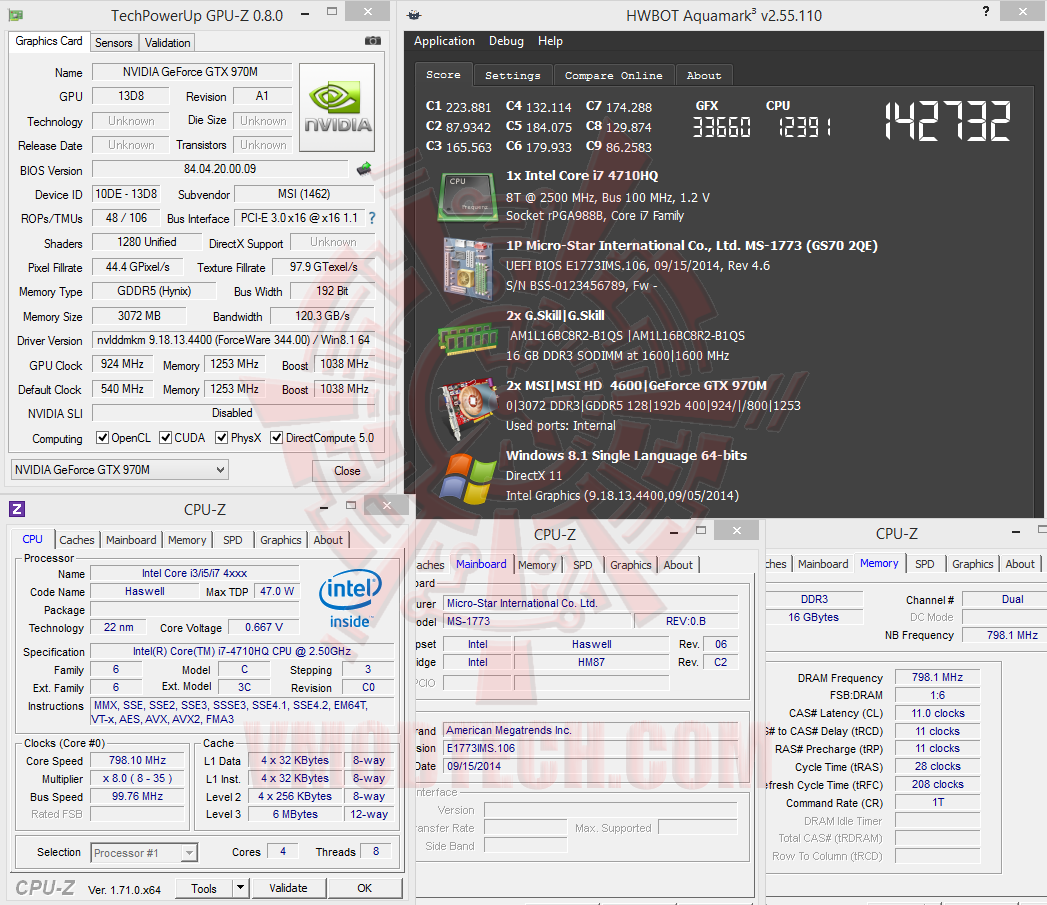Open About tab in left CPU-Z window
This screenshot has height=905, width=1047.
tap(328, 540)
